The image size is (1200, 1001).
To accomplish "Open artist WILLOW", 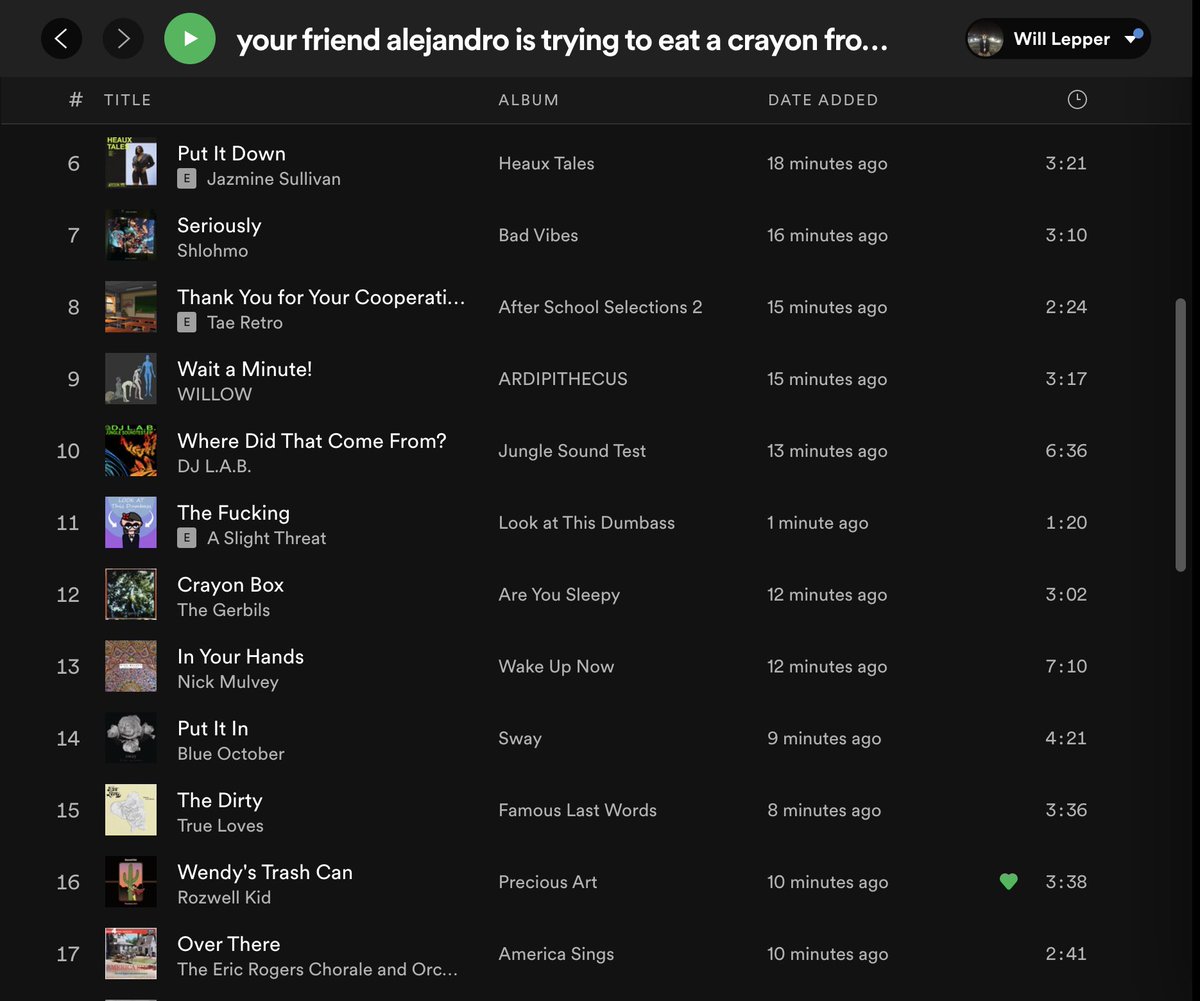I will pyautogui.click(x=215, y=395).
